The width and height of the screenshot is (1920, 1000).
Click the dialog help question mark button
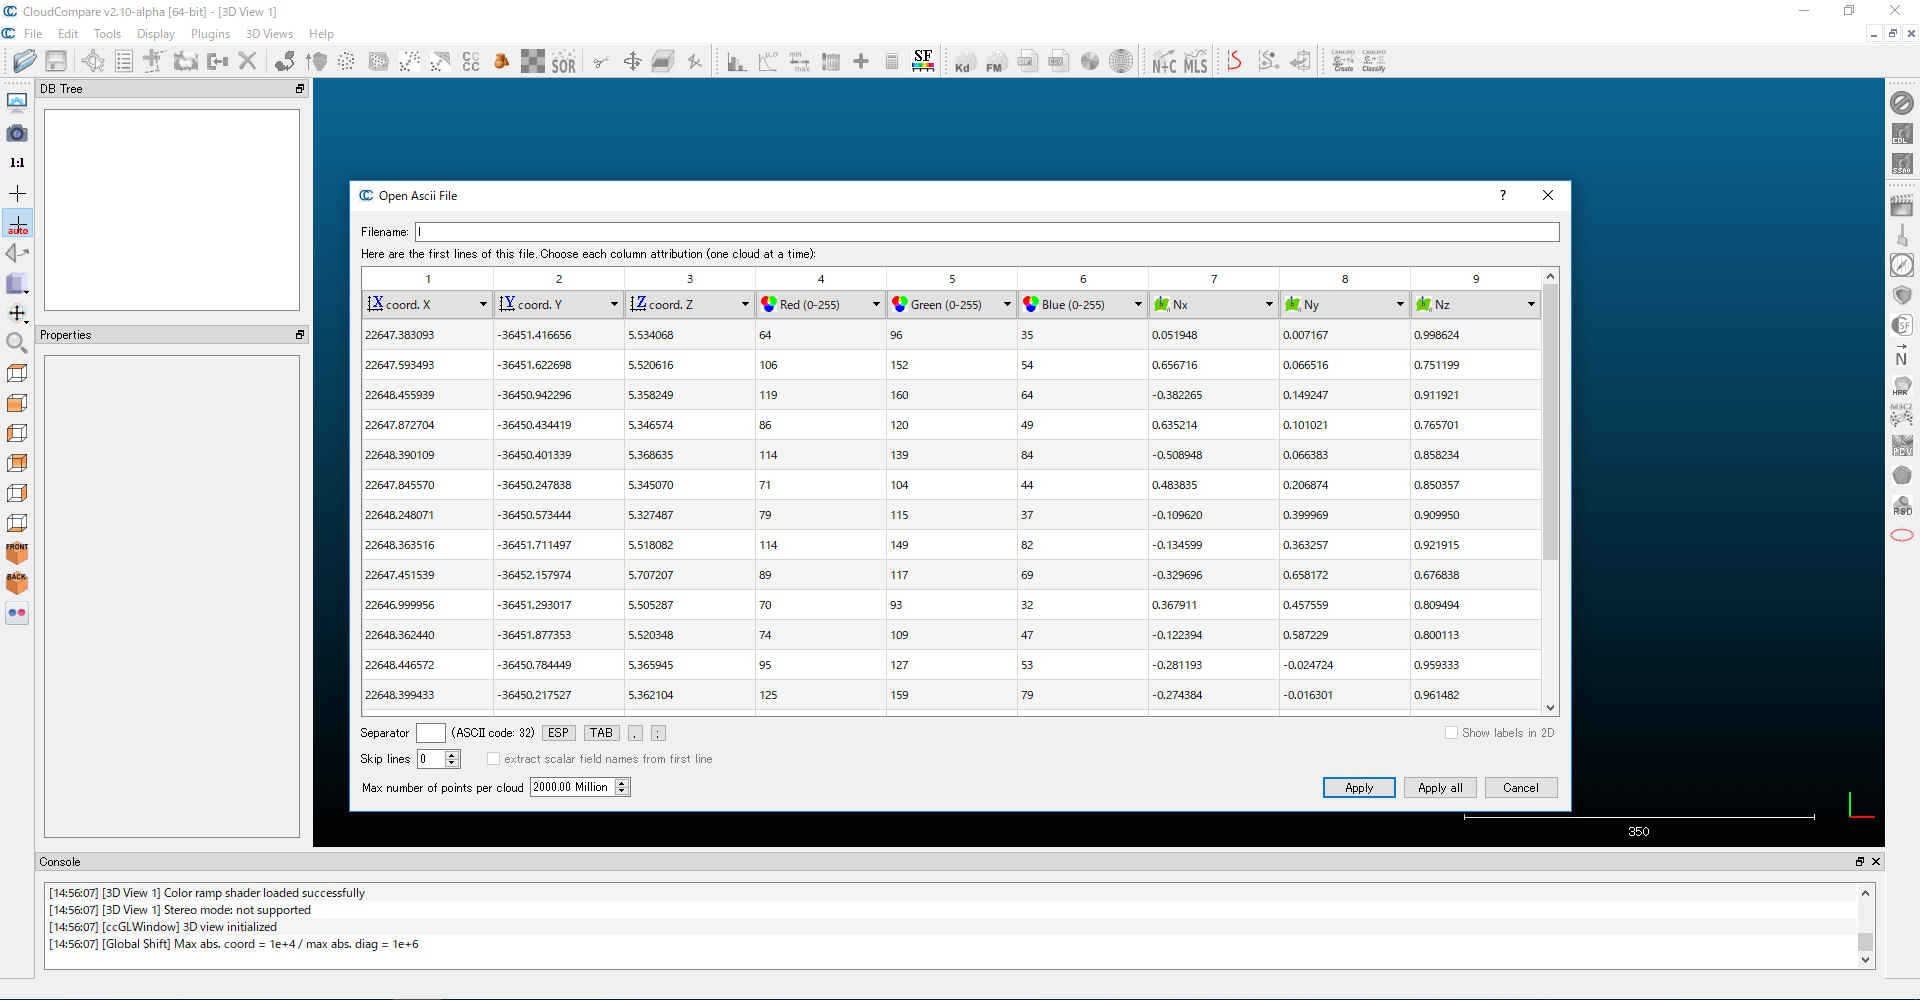1502,195
